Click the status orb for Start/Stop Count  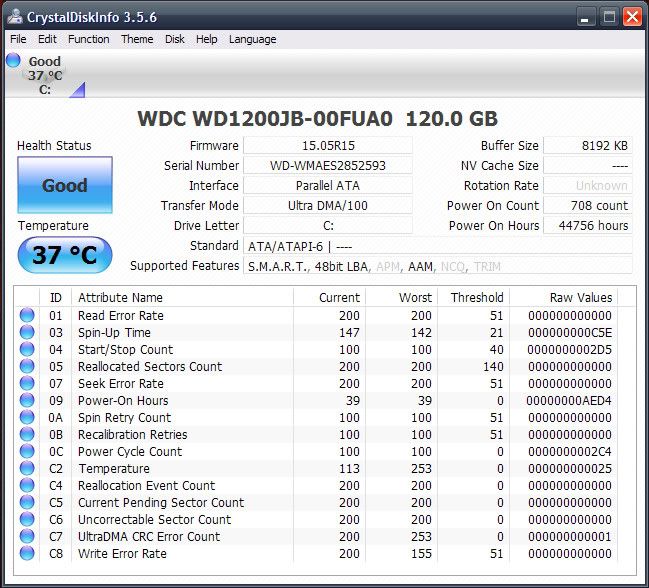click(27, 349)
